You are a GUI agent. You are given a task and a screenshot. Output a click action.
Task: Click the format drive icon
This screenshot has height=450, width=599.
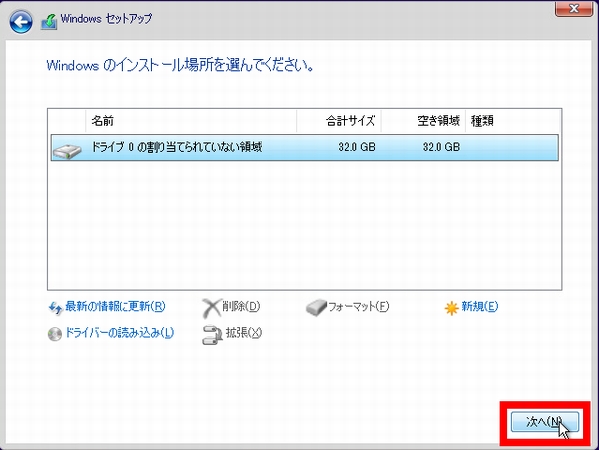point(316,308)
